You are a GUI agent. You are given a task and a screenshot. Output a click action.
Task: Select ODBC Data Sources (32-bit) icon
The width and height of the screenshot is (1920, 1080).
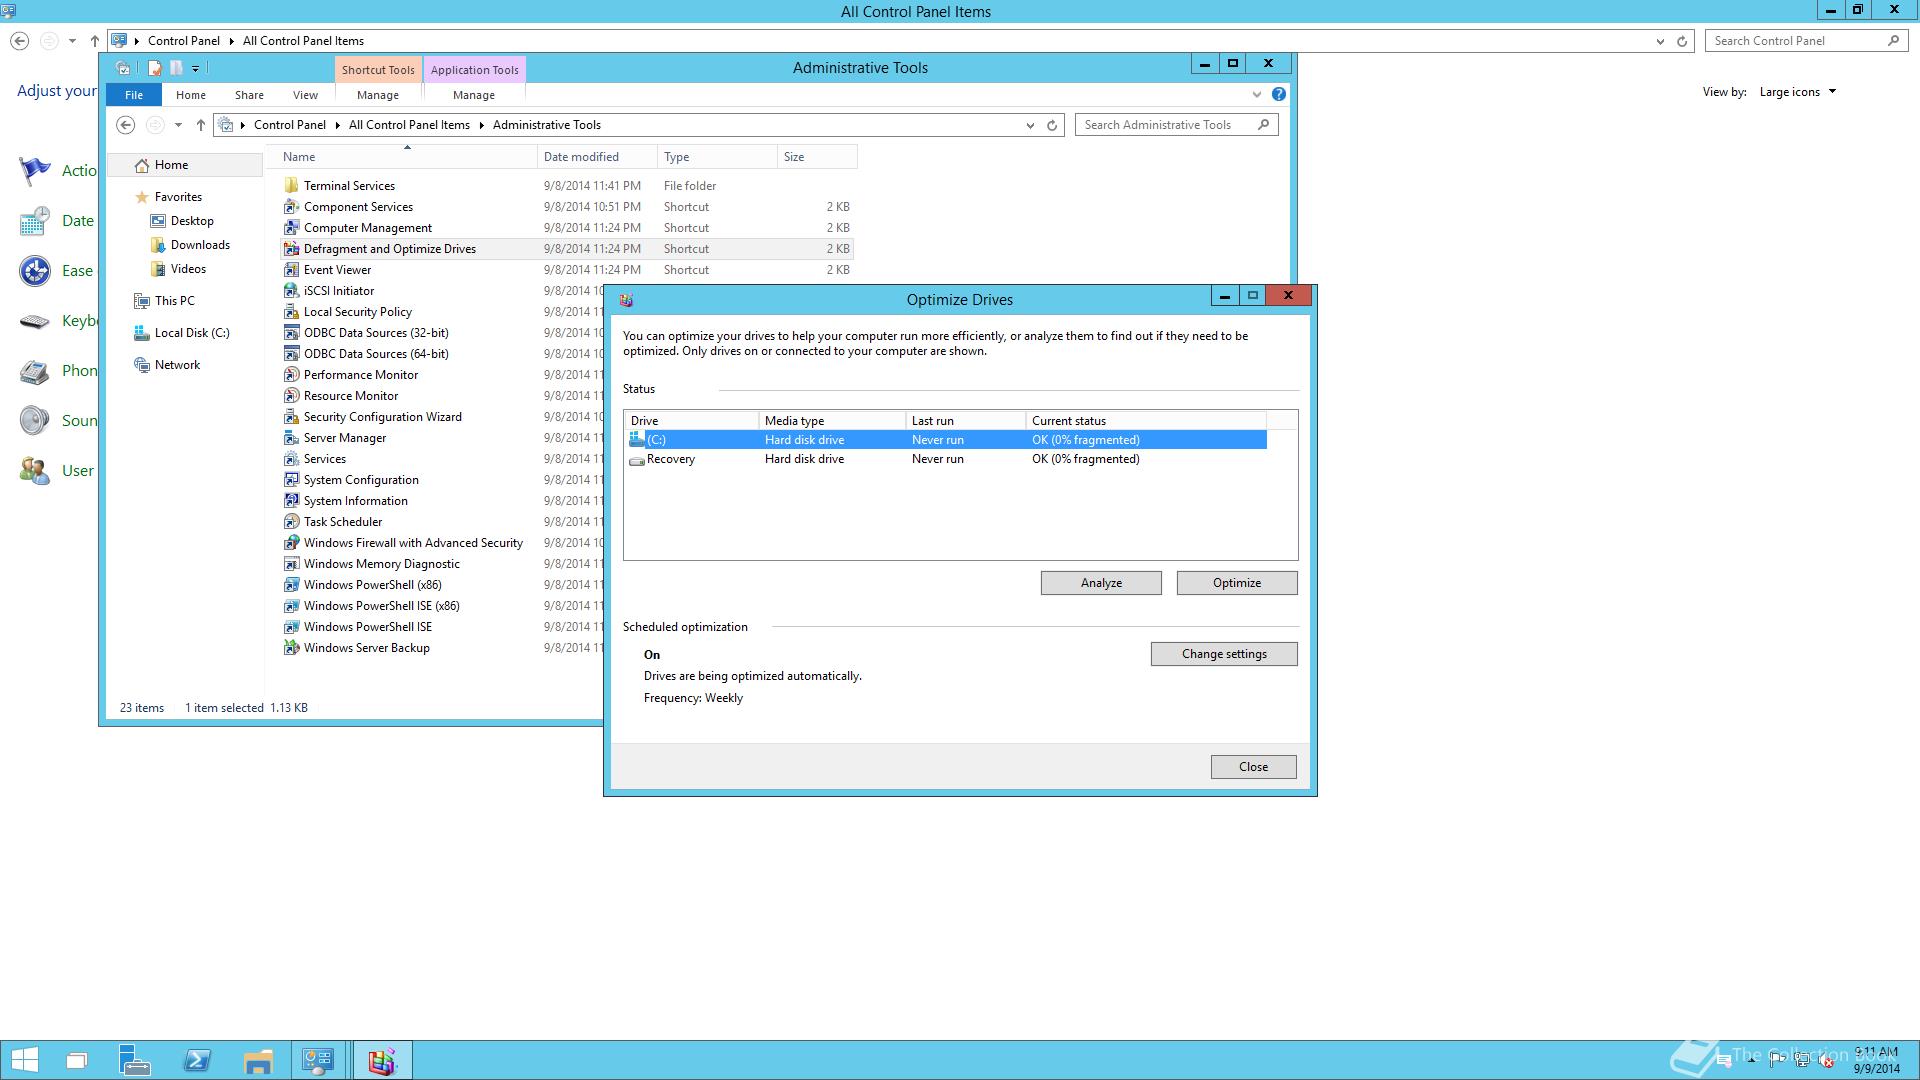(x=291, y=333)
